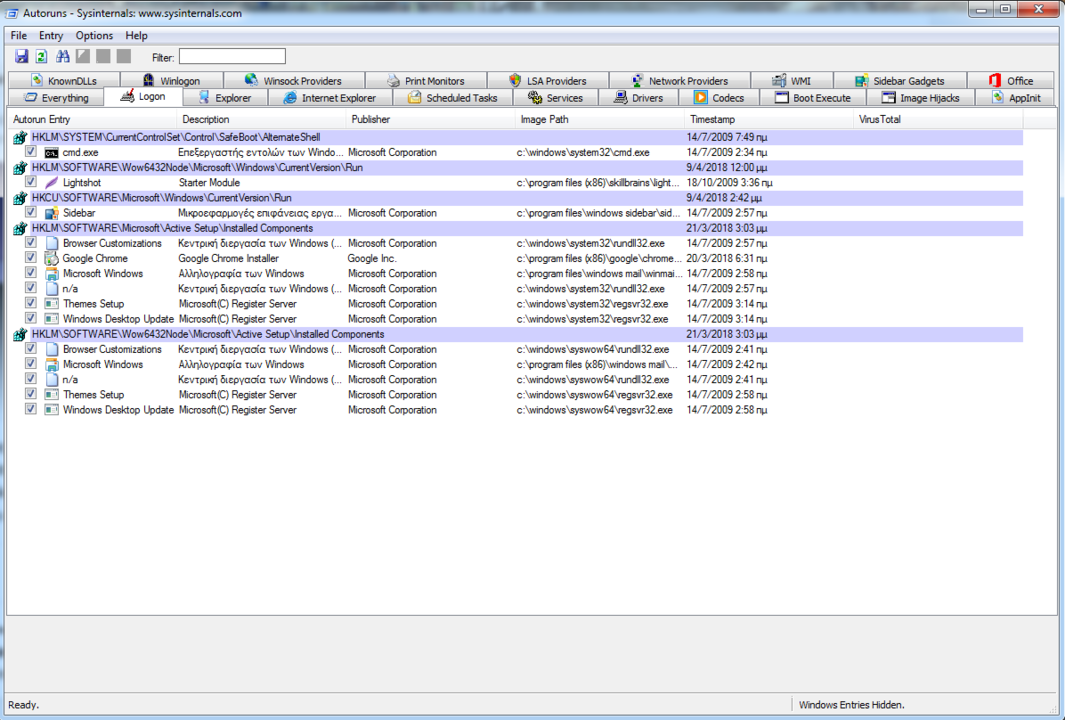Image resolution: width=1065 pixels, height=720 pixels.
Task: Click the cmd.exe entry icon
Action: click(x=52, y=153)
